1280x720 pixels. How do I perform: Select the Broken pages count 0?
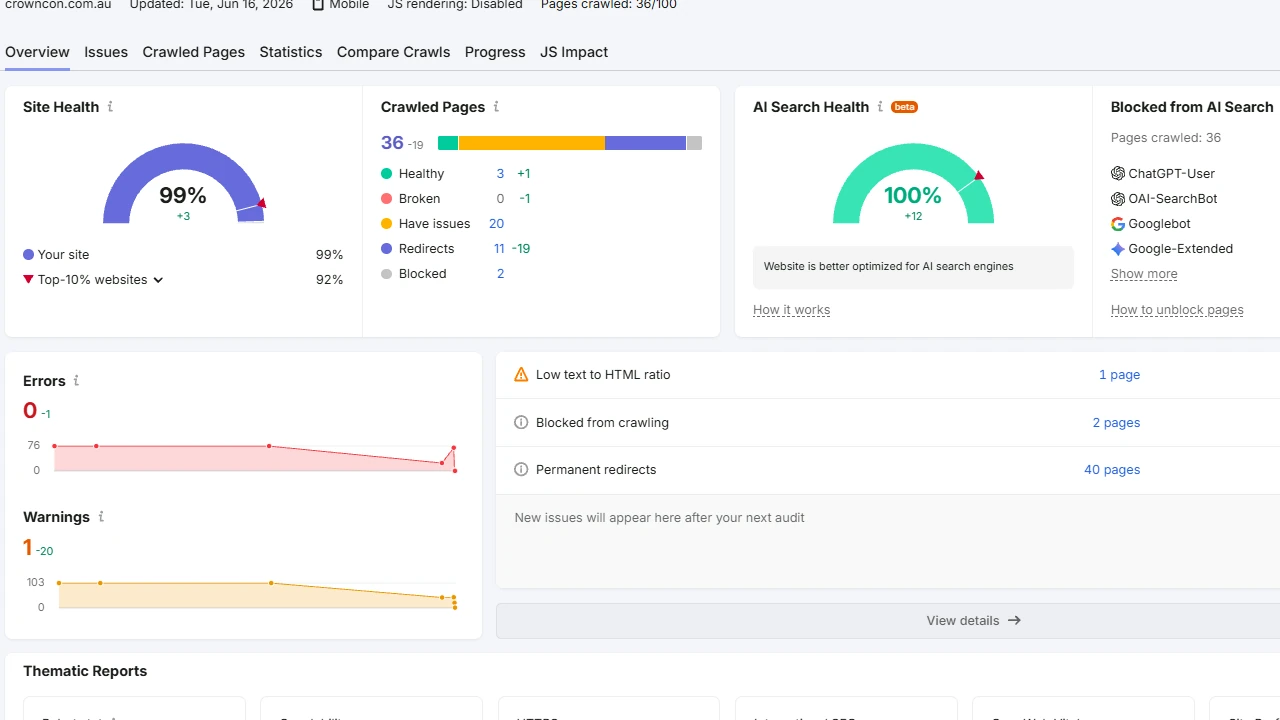pyautogui.click(x=500, y=198)
